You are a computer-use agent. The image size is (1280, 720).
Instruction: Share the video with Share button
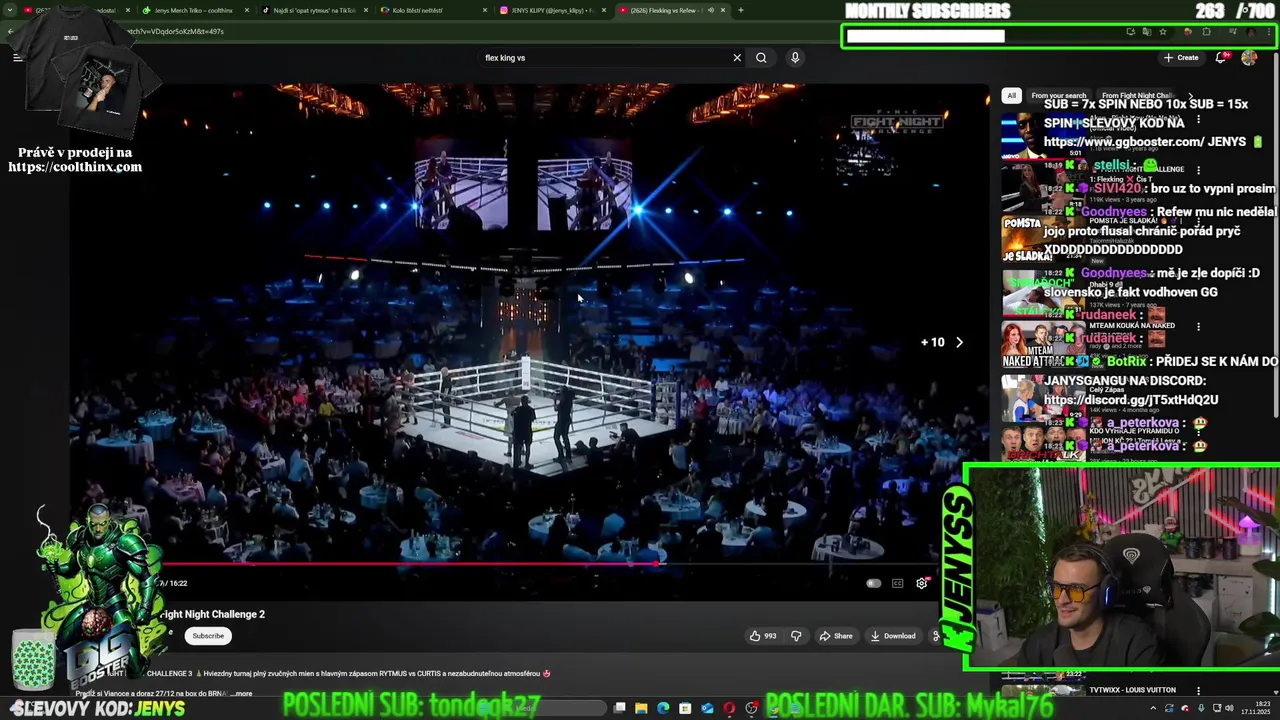[x=836, y=636]
